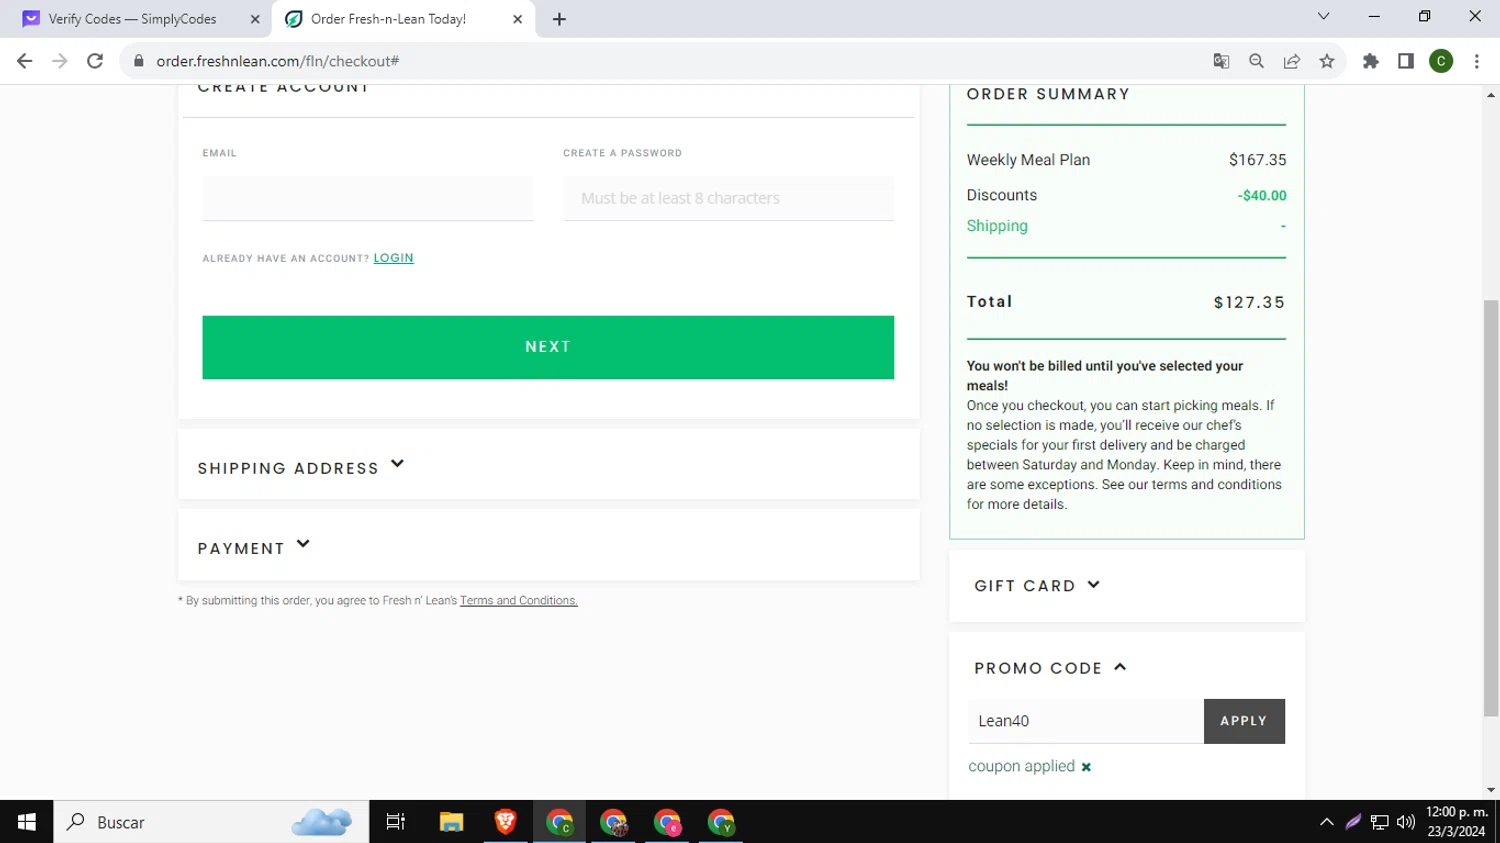This screenshot has height=843, width=1500.
Task: Open the taskbar clock and date
Action: tap(1457, 822)
